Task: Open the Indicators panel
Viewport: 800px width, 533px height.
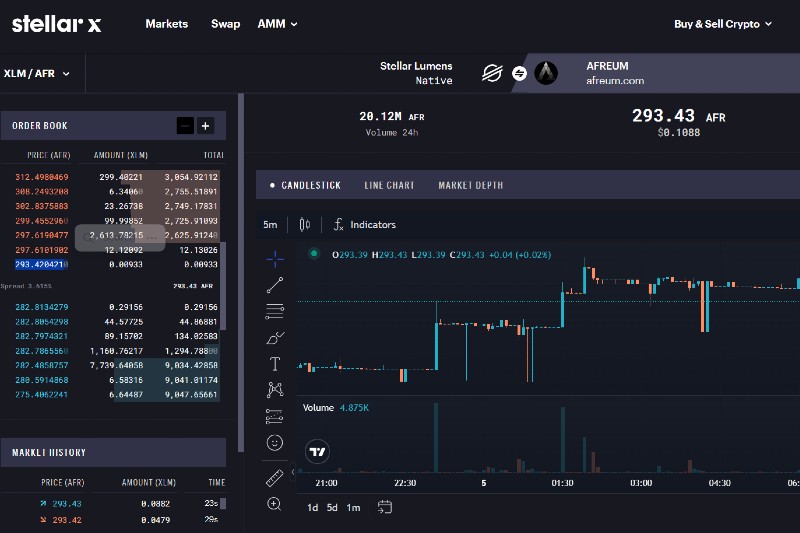Action: click(364, 225)
